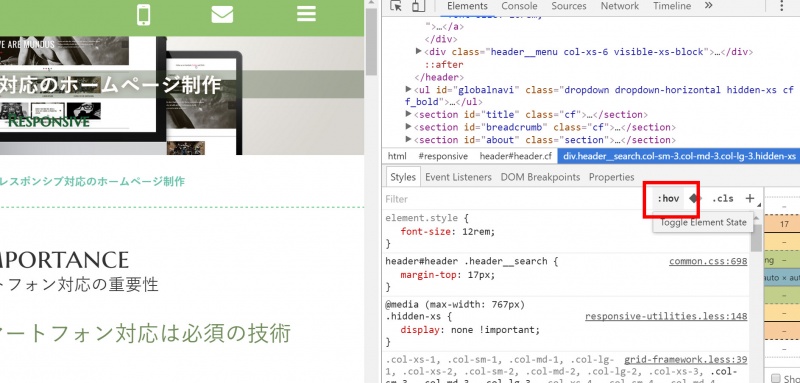The width and height of the screenshot is (800, 383).
Task: Open the hamburger menu in green header
Action: pos(306,14)
